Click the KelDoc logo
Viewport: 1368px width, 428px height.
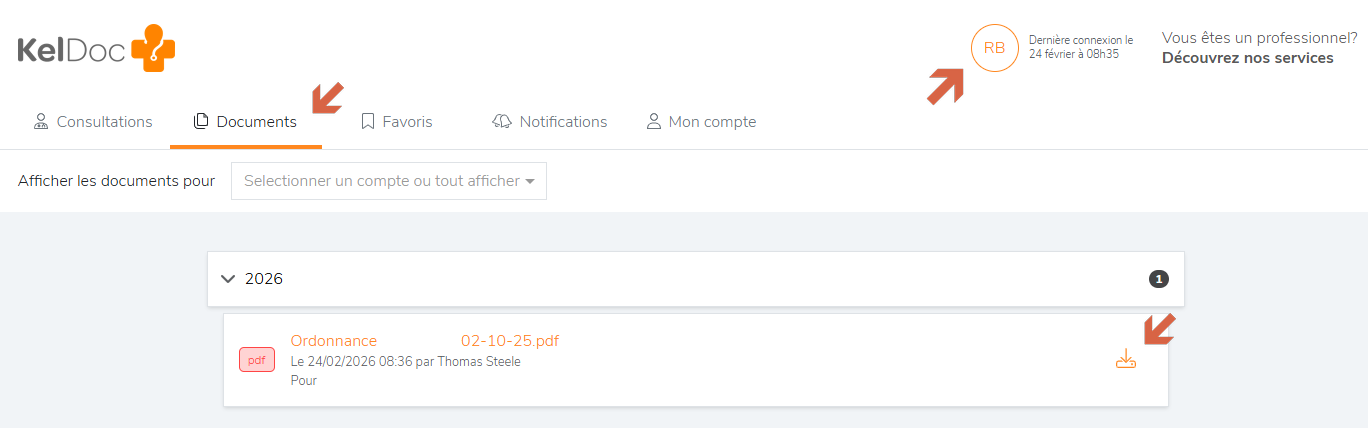point(97,48)
